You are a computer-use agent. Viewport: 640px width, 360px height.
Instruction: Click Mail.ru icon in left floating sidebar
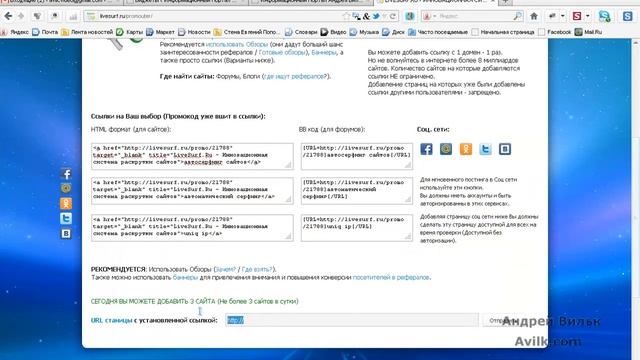point(66,188)
